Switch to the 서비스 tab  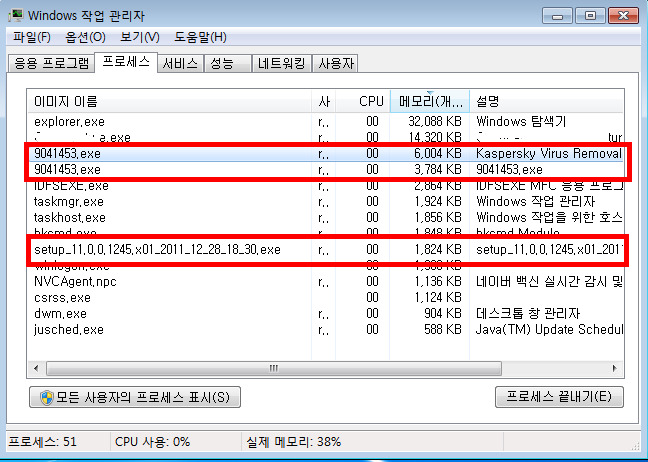180,64
